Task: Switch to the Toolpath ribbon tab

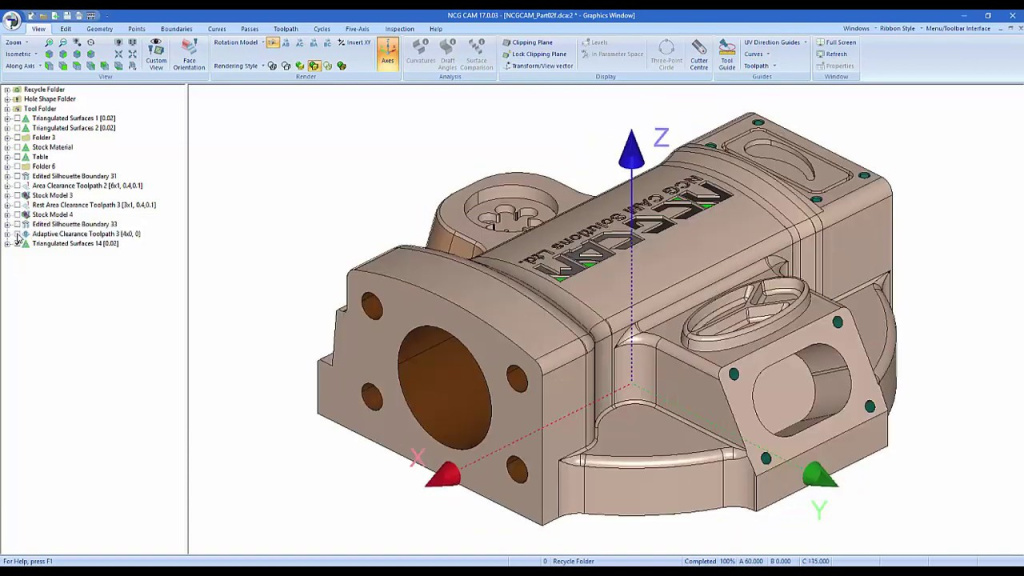Action: [286, 29]
